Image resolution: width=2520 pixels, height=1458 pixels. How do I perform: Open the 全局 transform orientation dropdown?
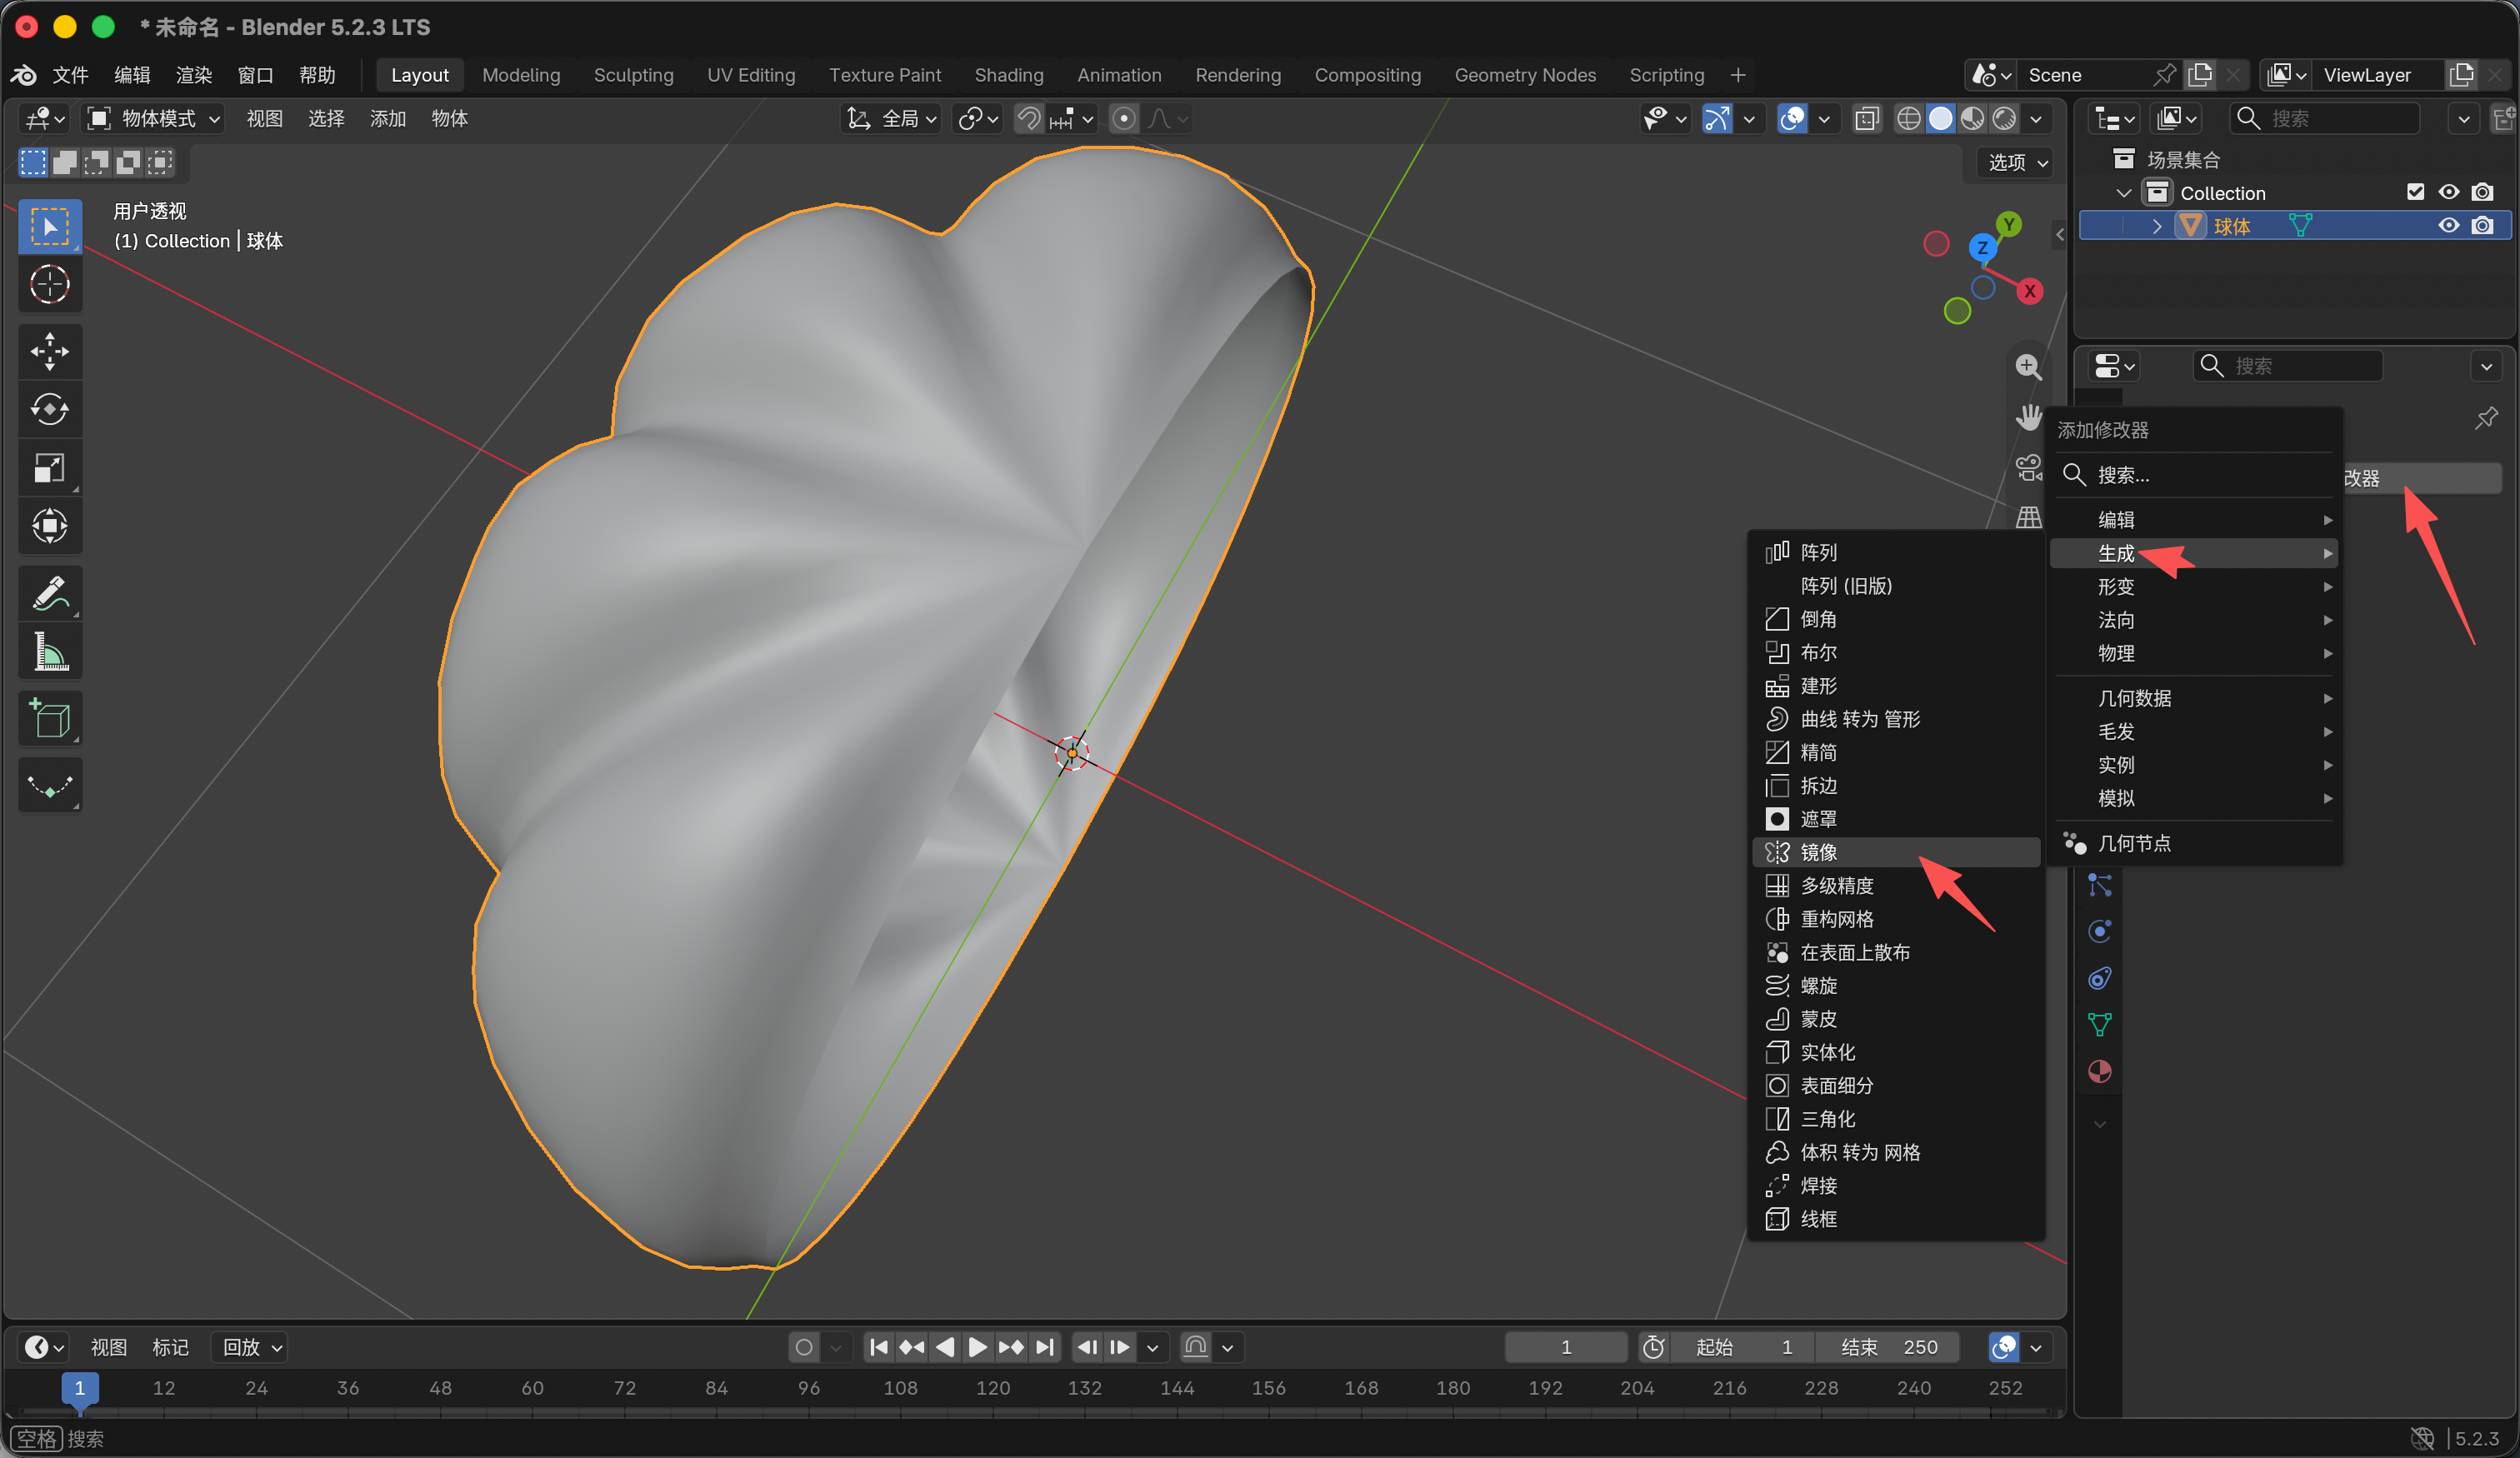tap(891, 119)
